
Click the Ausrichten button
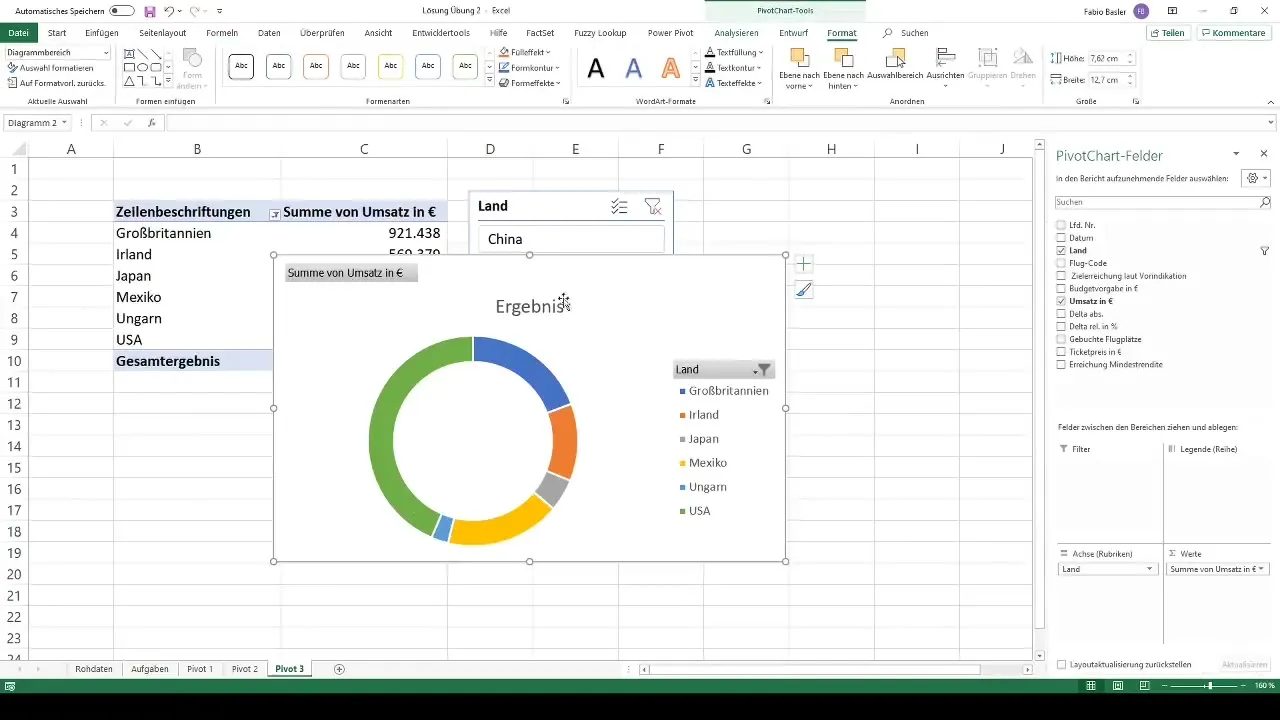click(x=945, y=68)
